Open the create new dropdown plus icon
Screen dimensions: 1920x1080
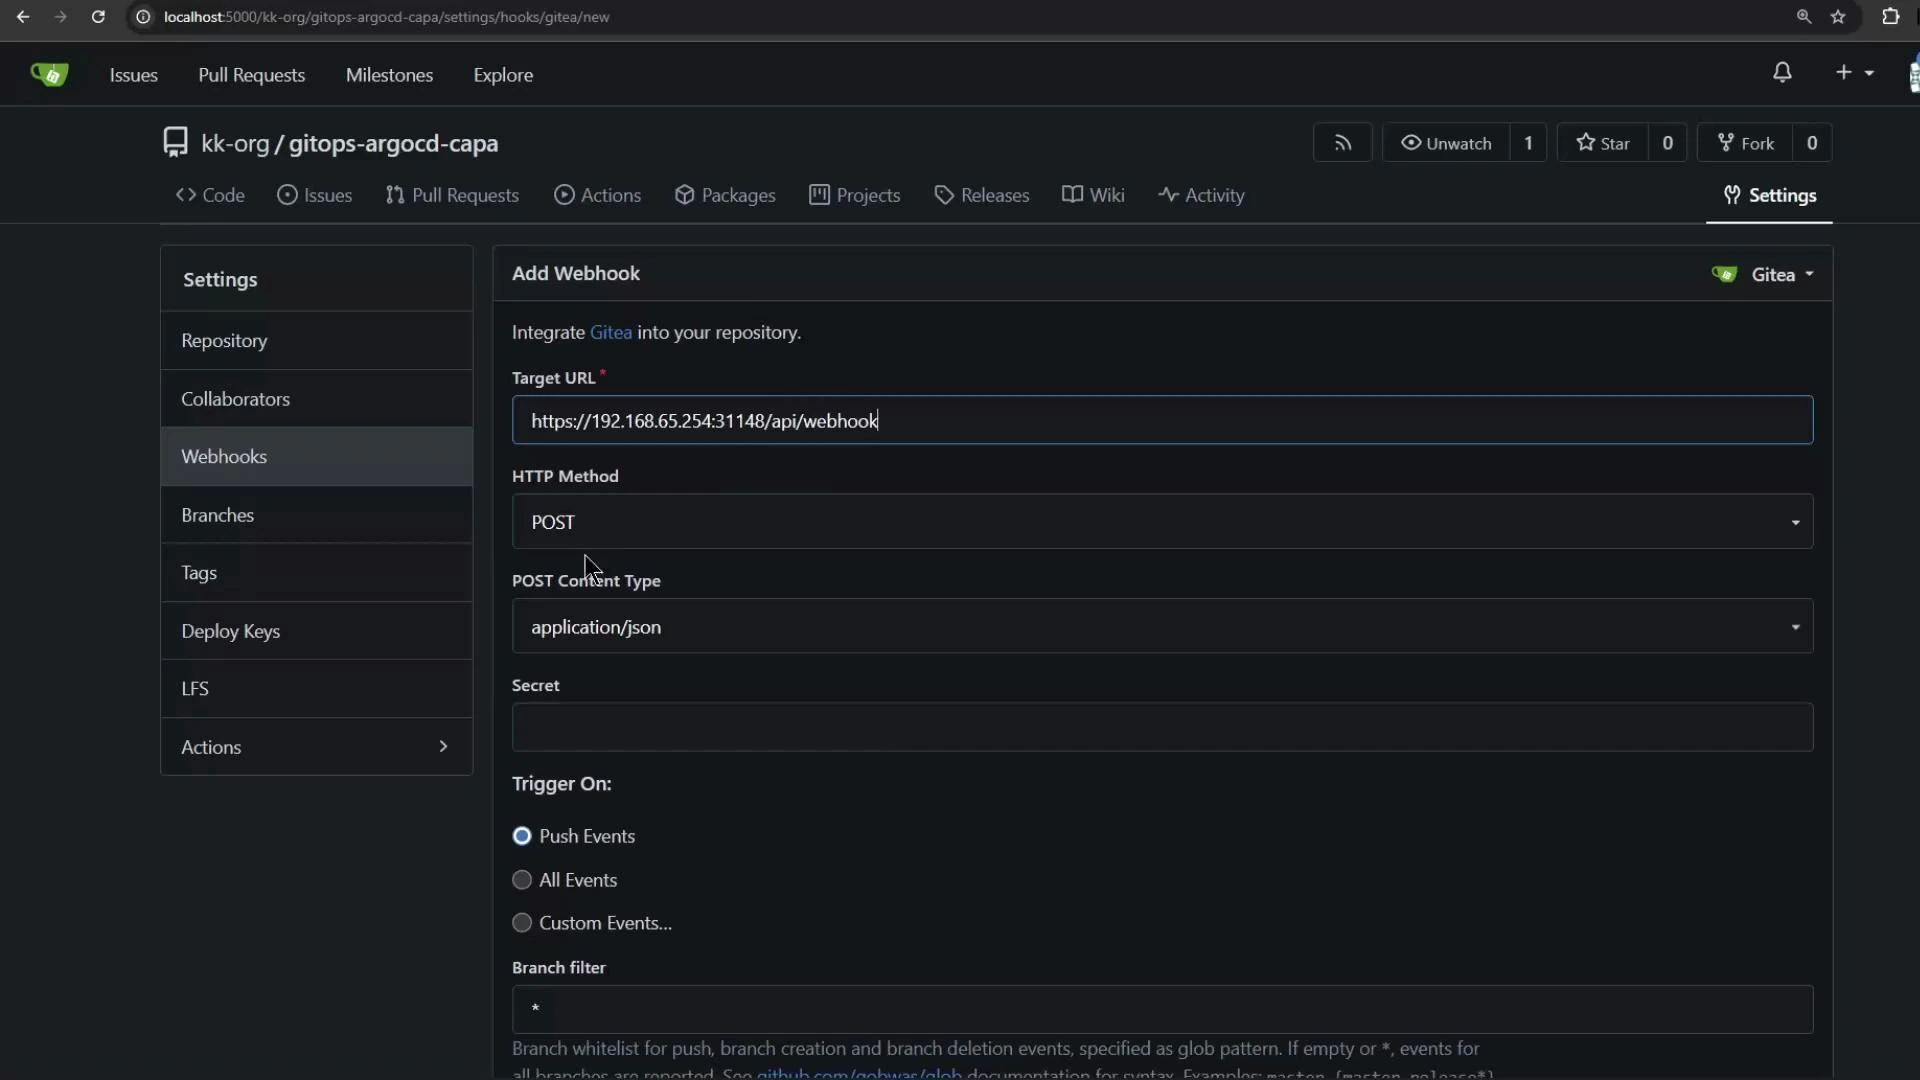[x=1845, y=72]
